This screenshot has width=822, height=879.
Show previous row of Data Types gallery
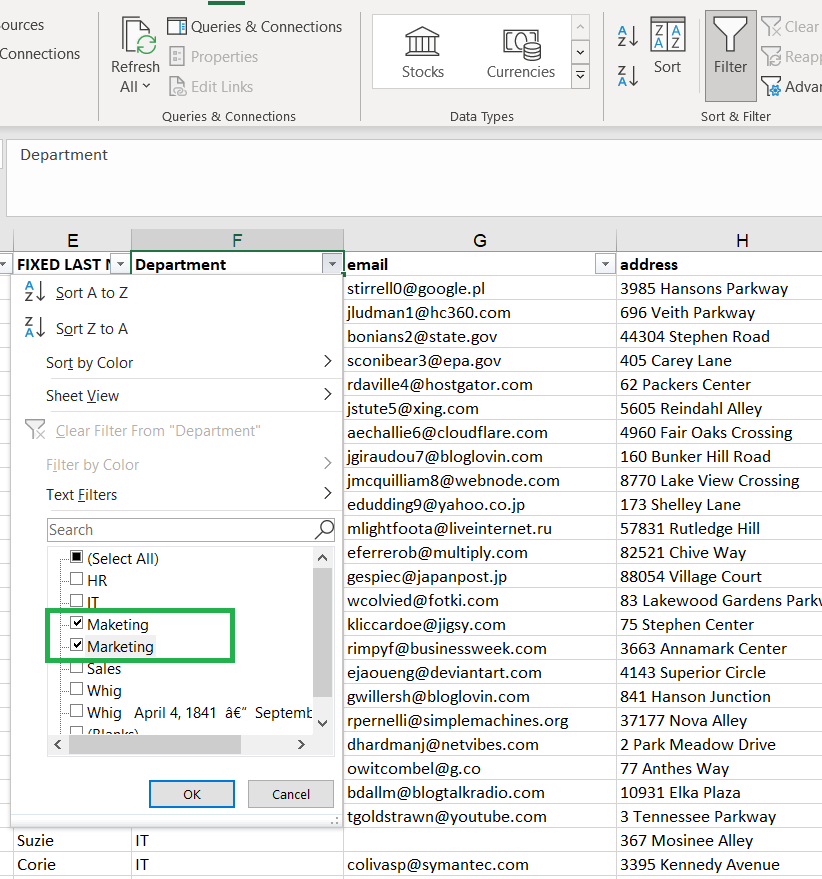tap(580, 27)
